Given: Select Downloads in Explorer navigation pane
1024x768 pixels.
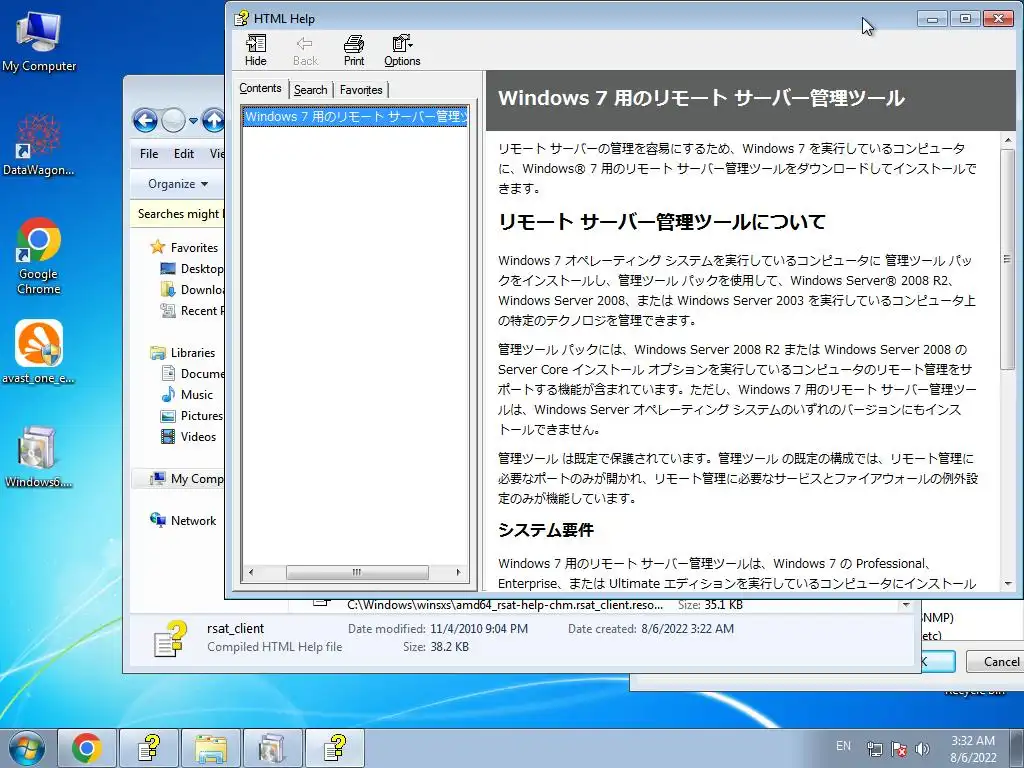Looking at the screenshot, I should click(192, 289).
